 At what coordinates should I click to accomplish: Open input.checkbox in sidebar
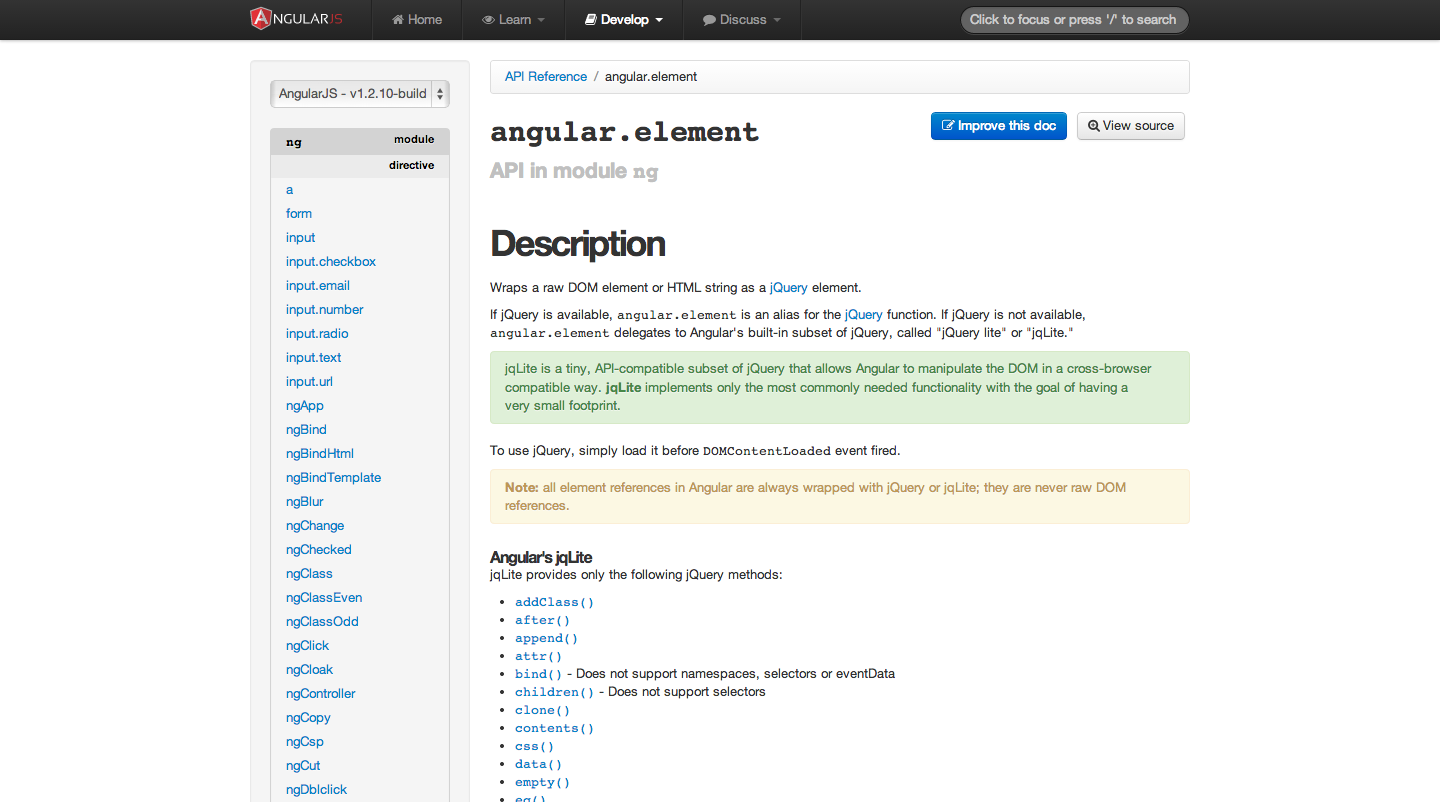pos(331,262)
